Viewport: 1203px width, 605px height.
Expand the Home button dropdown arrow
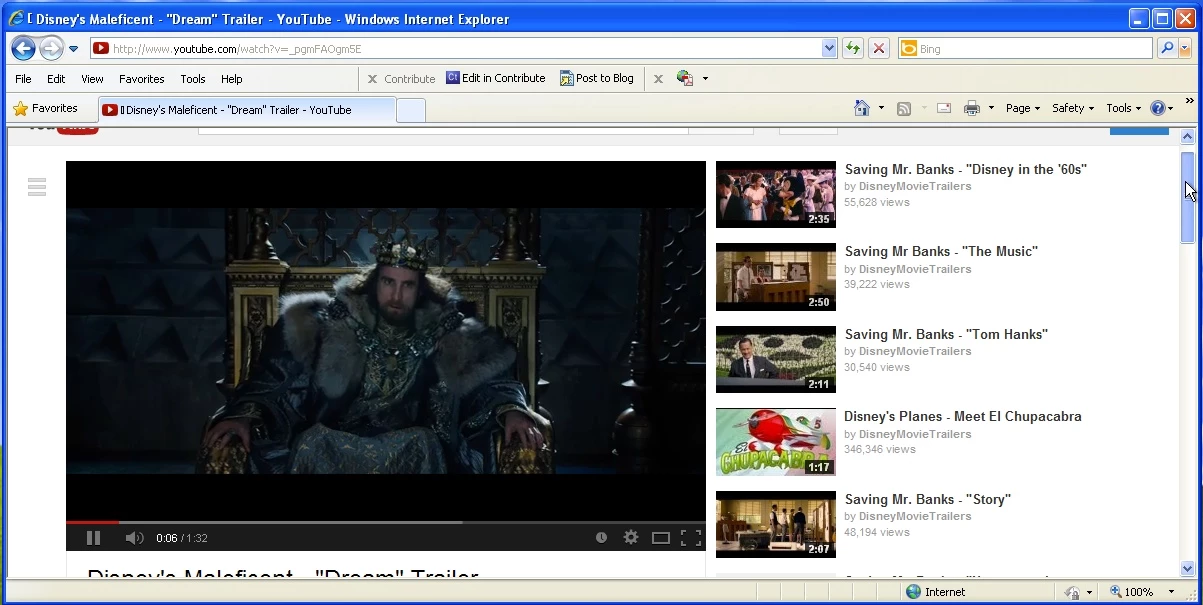pos(881,108)
